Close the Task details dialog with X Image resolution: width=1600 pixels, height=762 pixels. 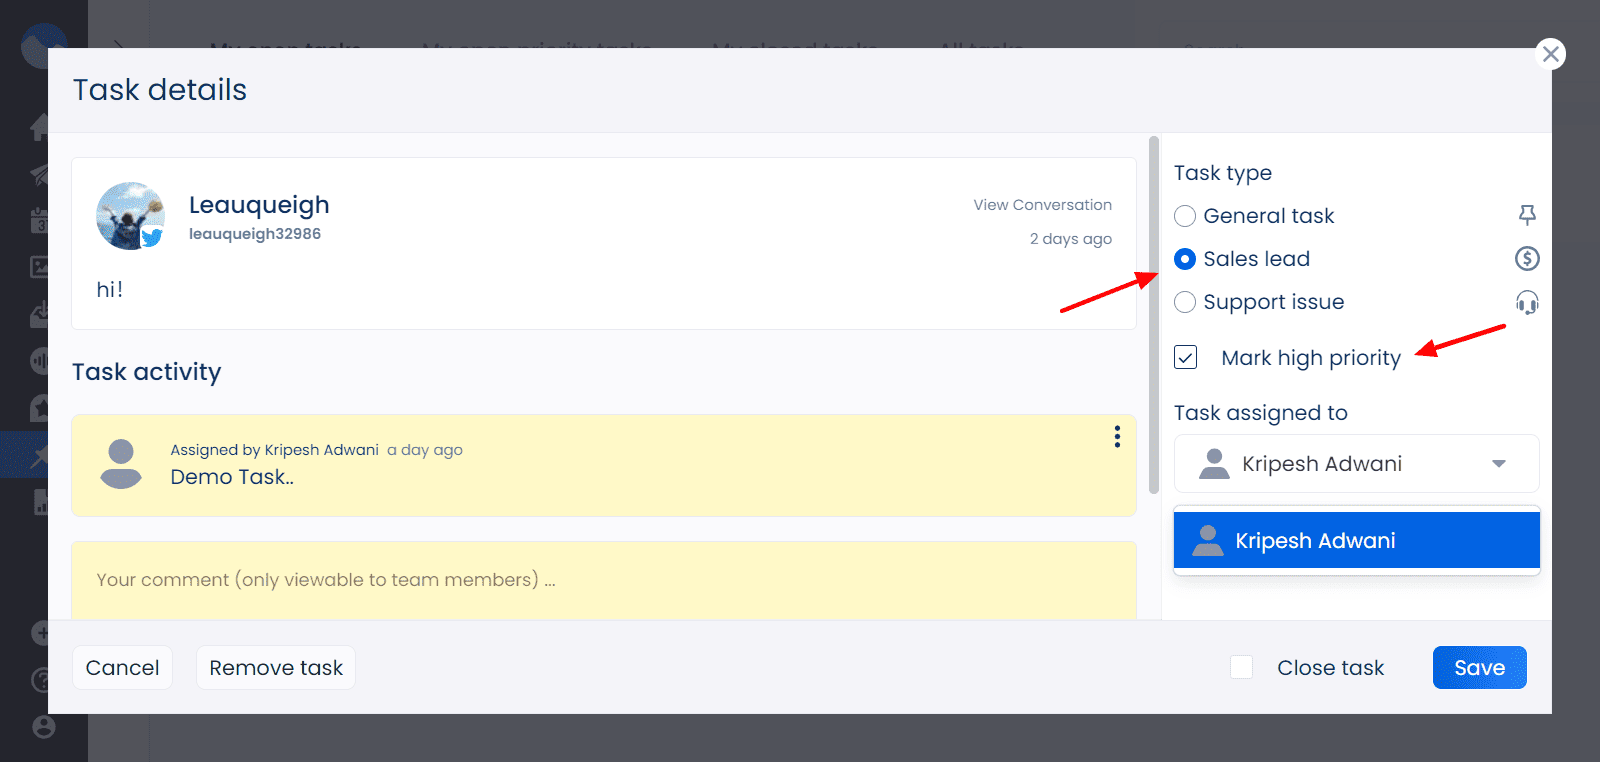click(x=1551, y=54)
